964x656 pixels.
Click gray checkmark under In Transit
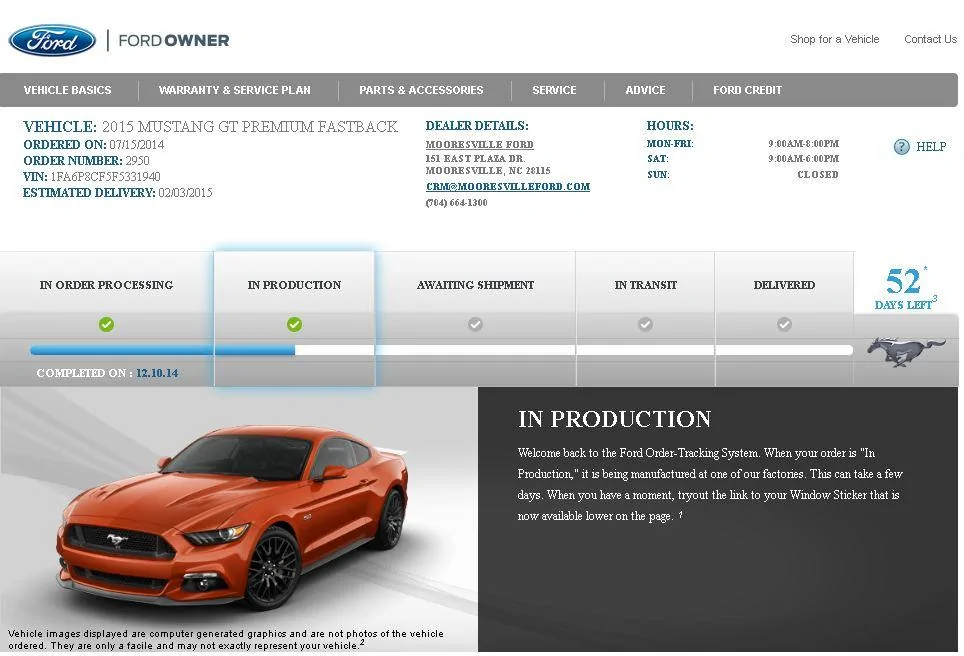(645, 324)
